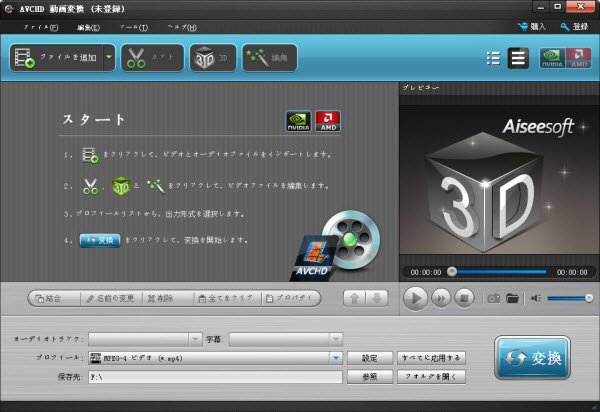The width and height of the screenshot is (600, 412).
Task: Switch to detailed list view mode
Action: (493, 58)
